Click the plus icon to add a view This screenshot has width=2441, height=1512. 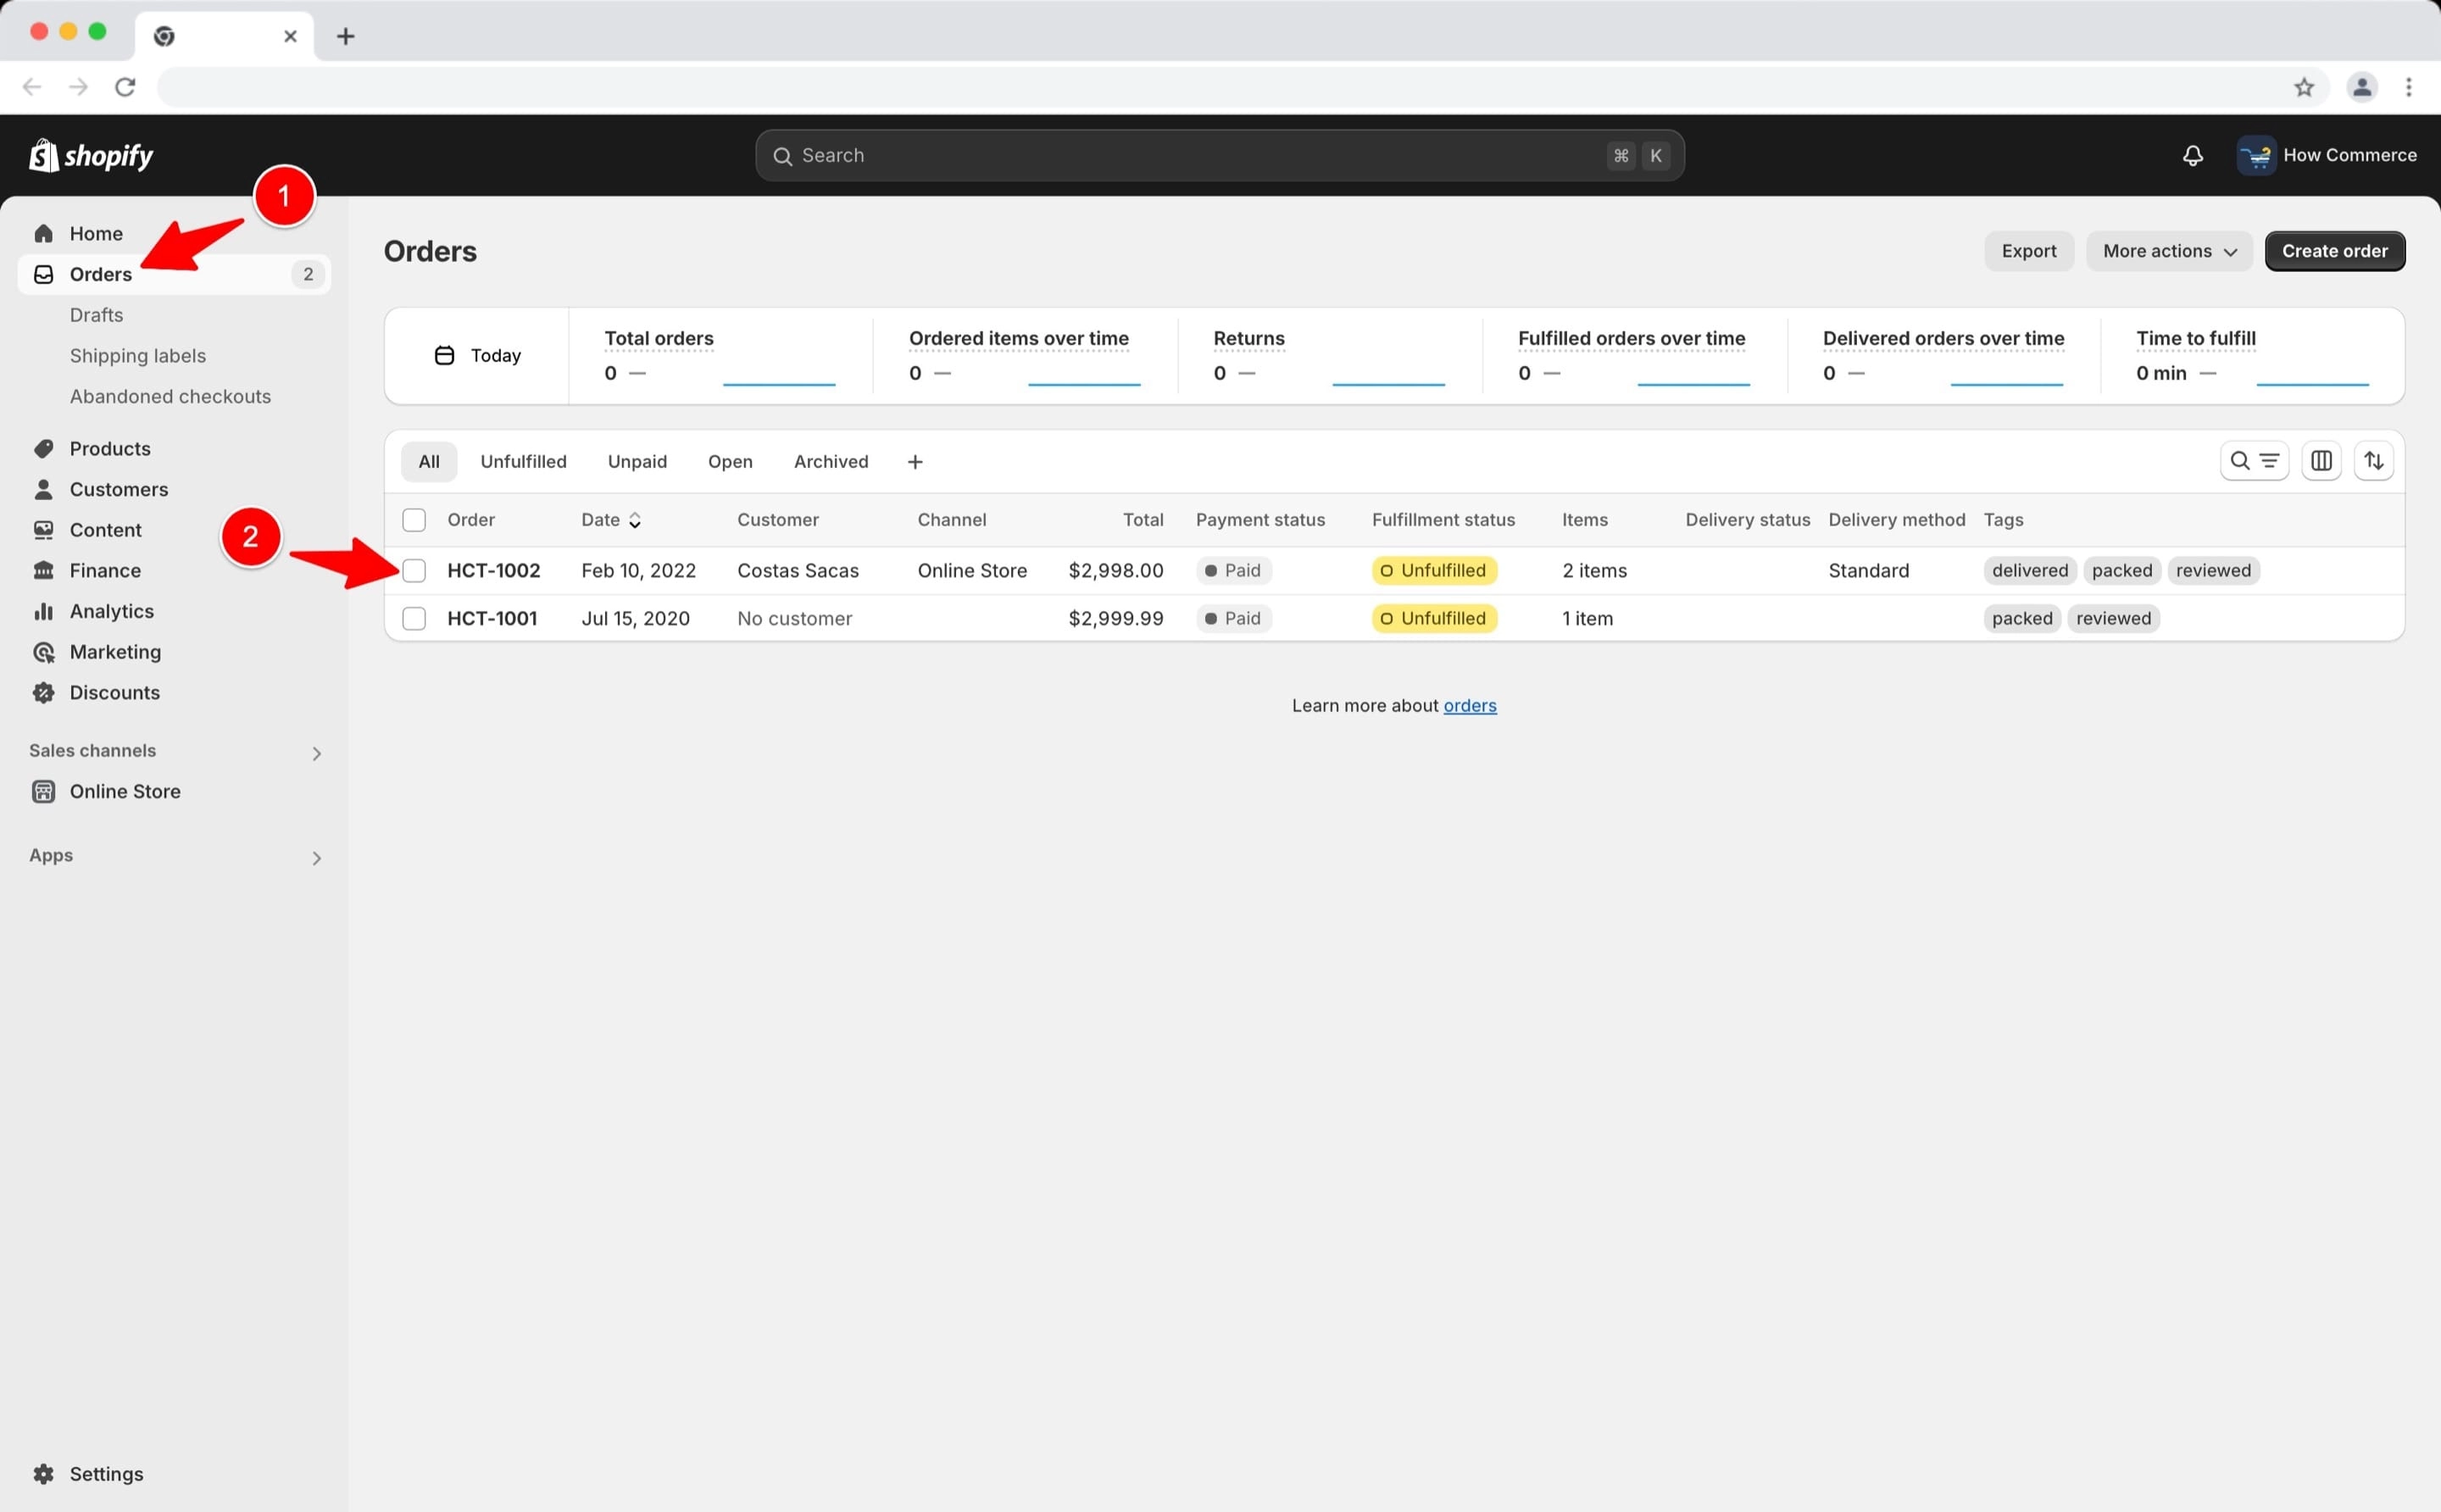pyautogui.click(x=914, y=461)
